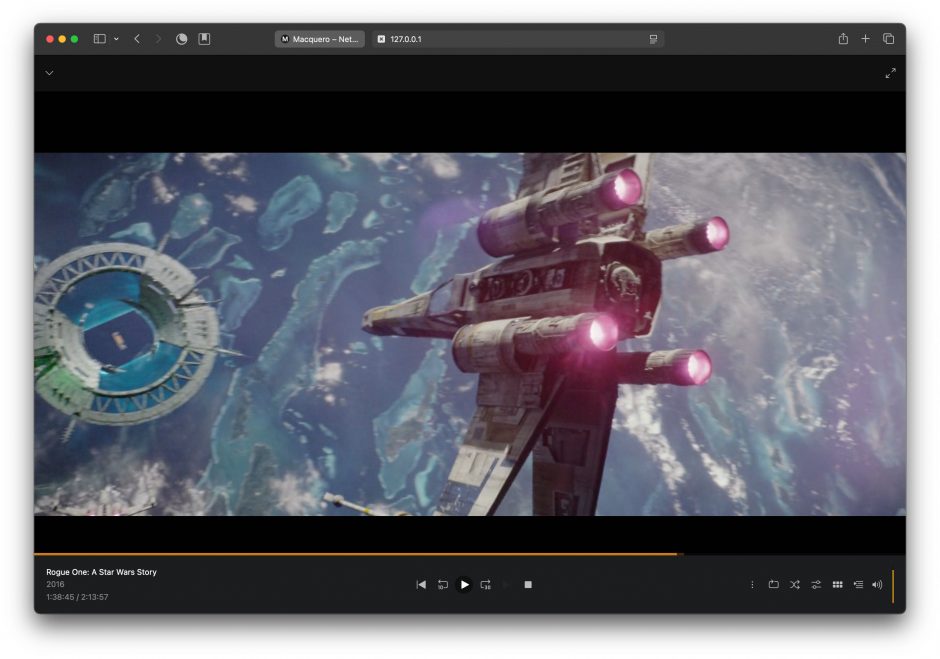Enter fullscreen mode for the video

(x=890, y=73)
